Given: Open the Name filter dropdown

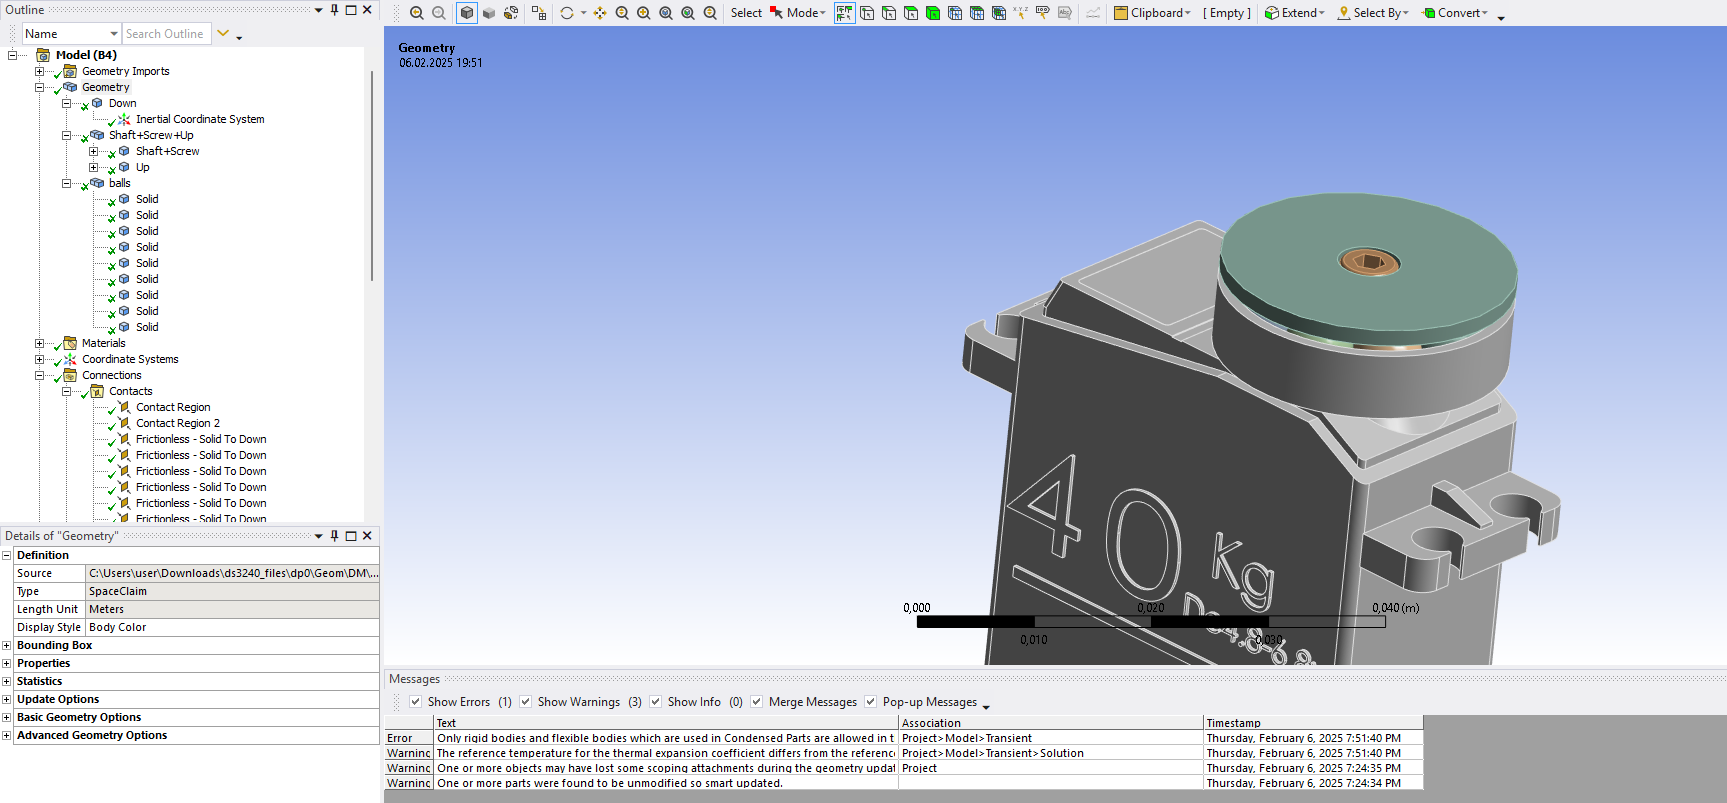Looking at the screenshot, I should (x=113, y=34).
